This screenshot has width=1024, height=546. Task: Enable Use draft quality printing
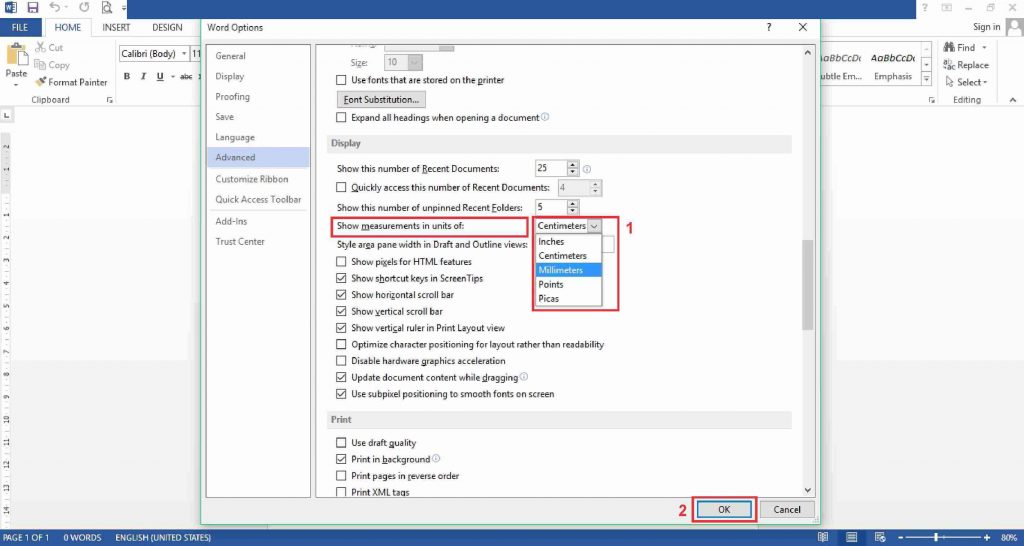coord(341,443)
